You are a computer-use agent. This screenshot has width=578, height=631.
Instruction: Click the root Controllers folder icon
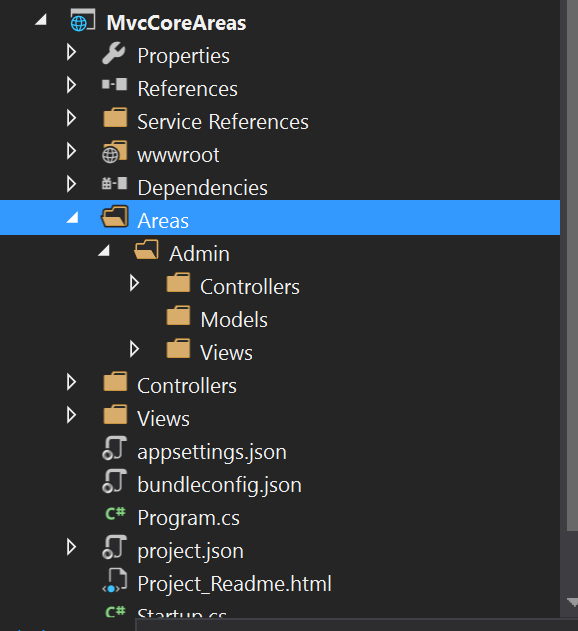coord(115,382)
